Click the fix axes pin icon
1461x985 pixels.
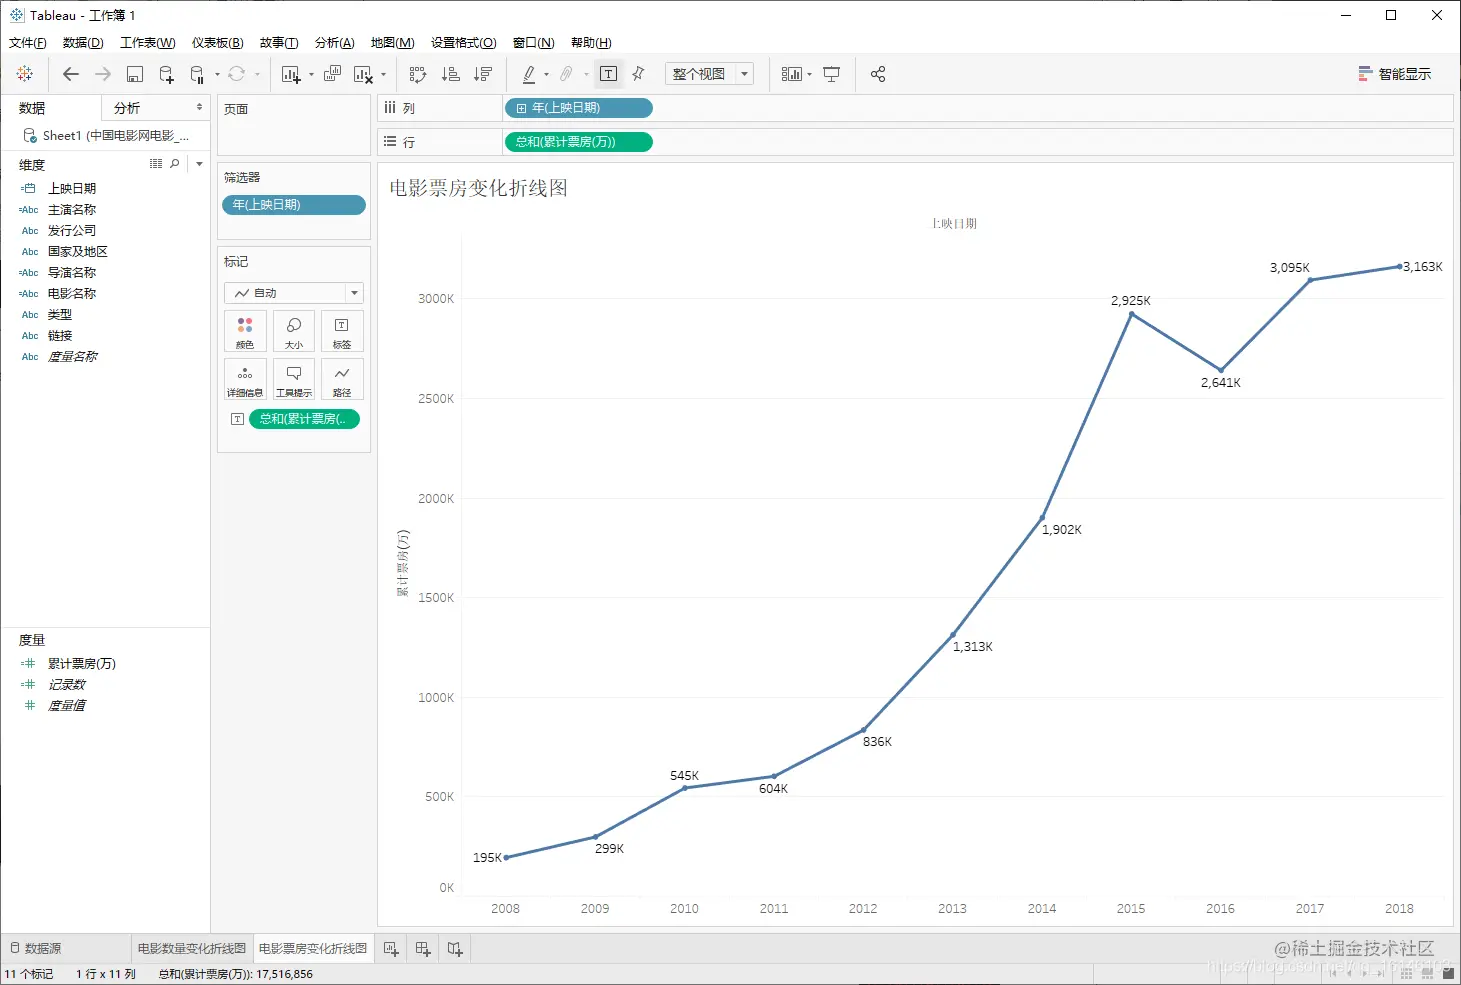(639, 74)
